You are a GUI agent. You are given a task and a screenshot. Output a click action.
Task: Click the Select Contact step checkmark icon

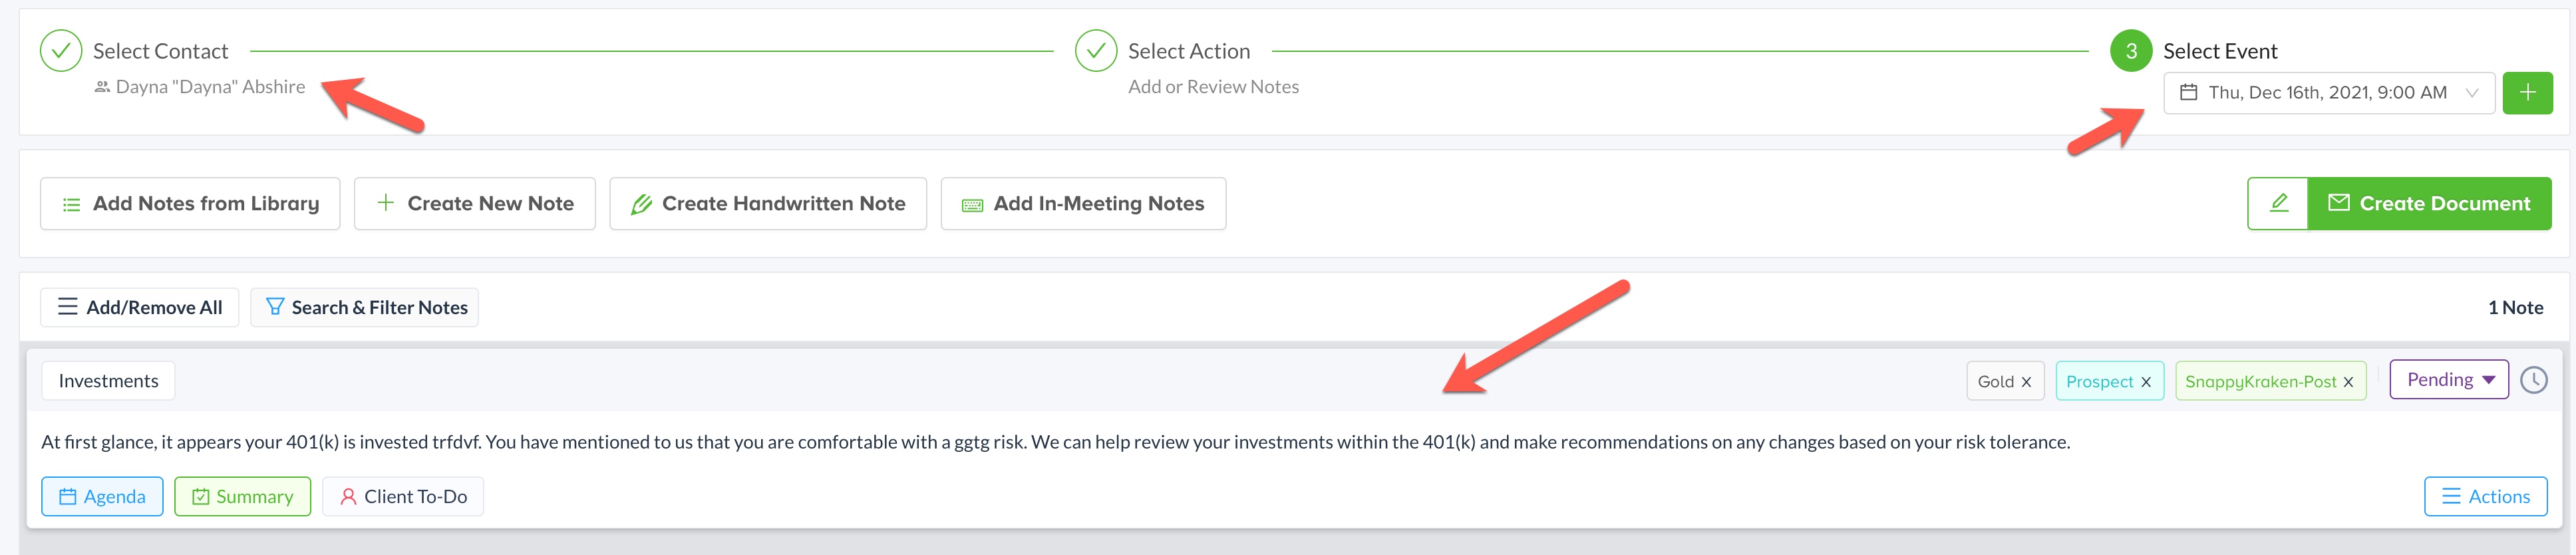61,51
